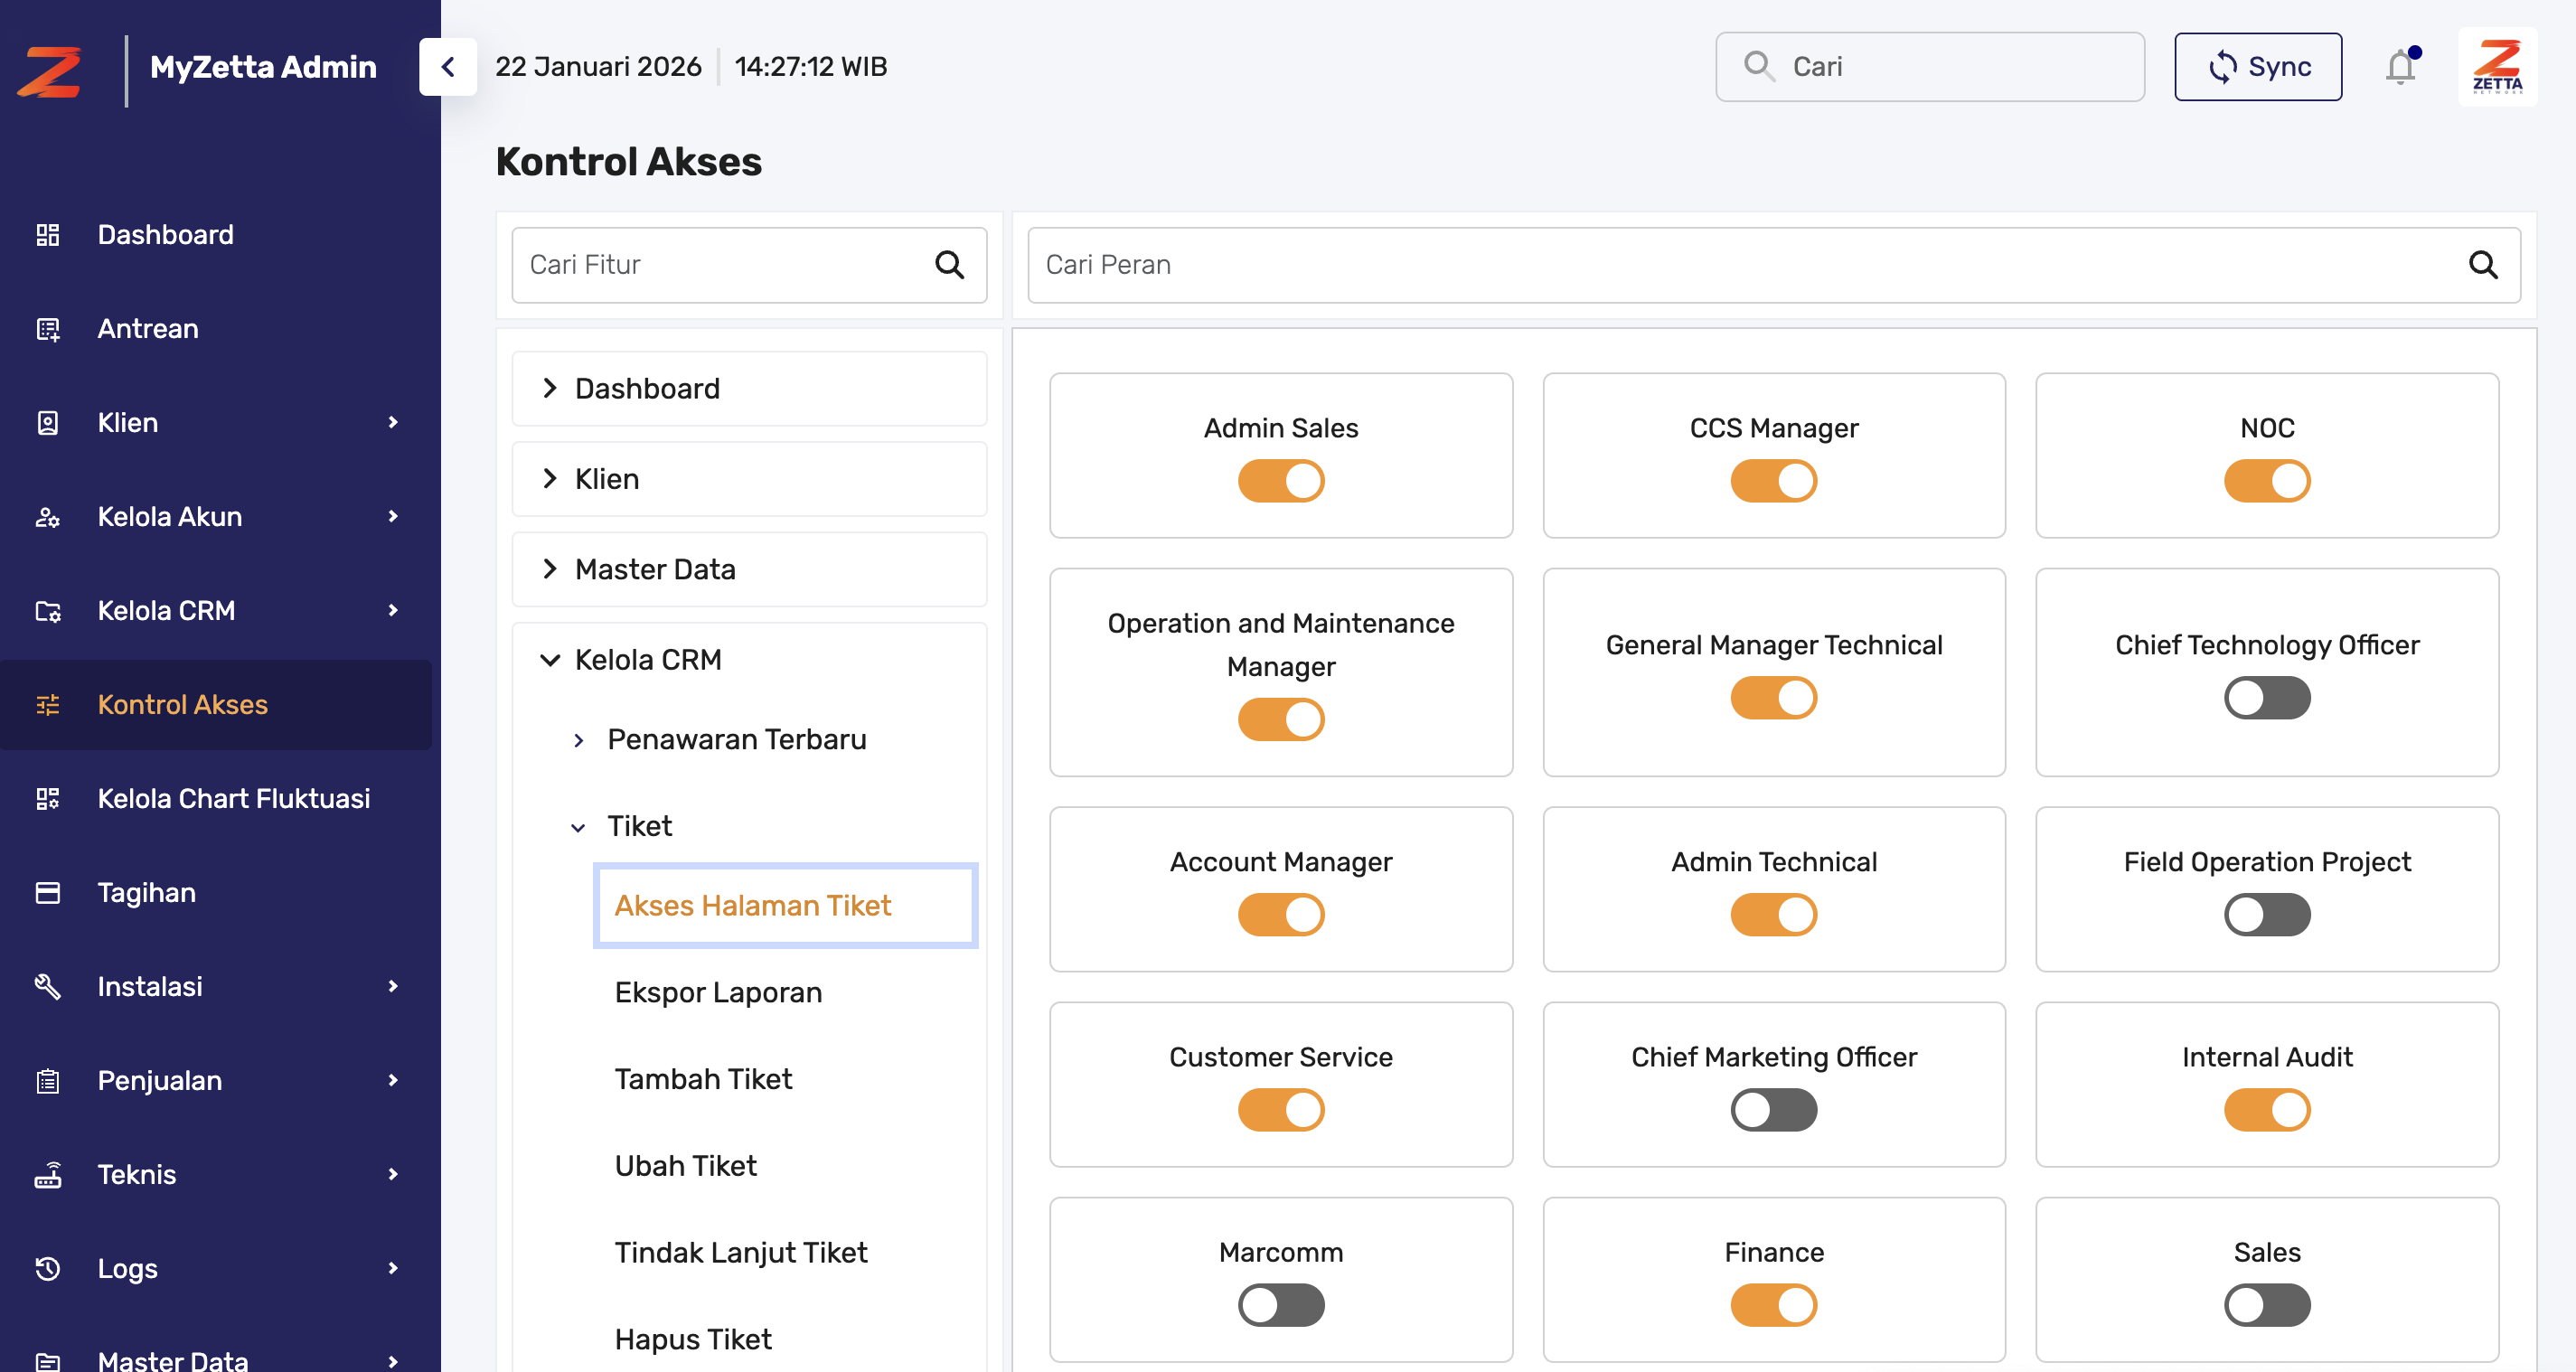This screenshot has width=2576, height=1372.
Task: Click the Instalasi wrench icon
Action: pyautogui.click(x=48, y=986)
